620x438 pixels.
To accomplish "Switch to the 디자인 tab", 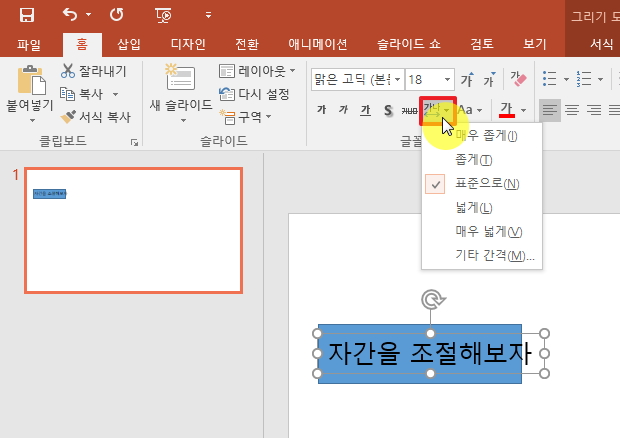I will click(x=188, y=44).
